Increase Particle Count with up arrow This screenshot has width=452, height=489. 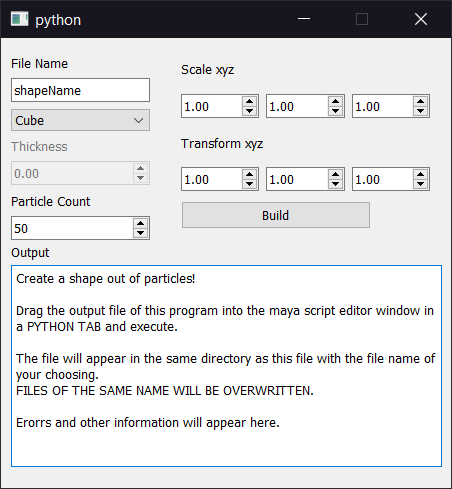coord(140,223)
